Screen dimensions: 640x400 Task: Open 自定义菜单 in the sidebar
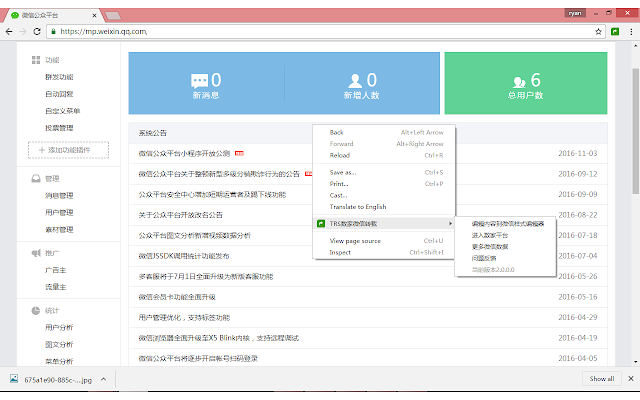(62, 111)
